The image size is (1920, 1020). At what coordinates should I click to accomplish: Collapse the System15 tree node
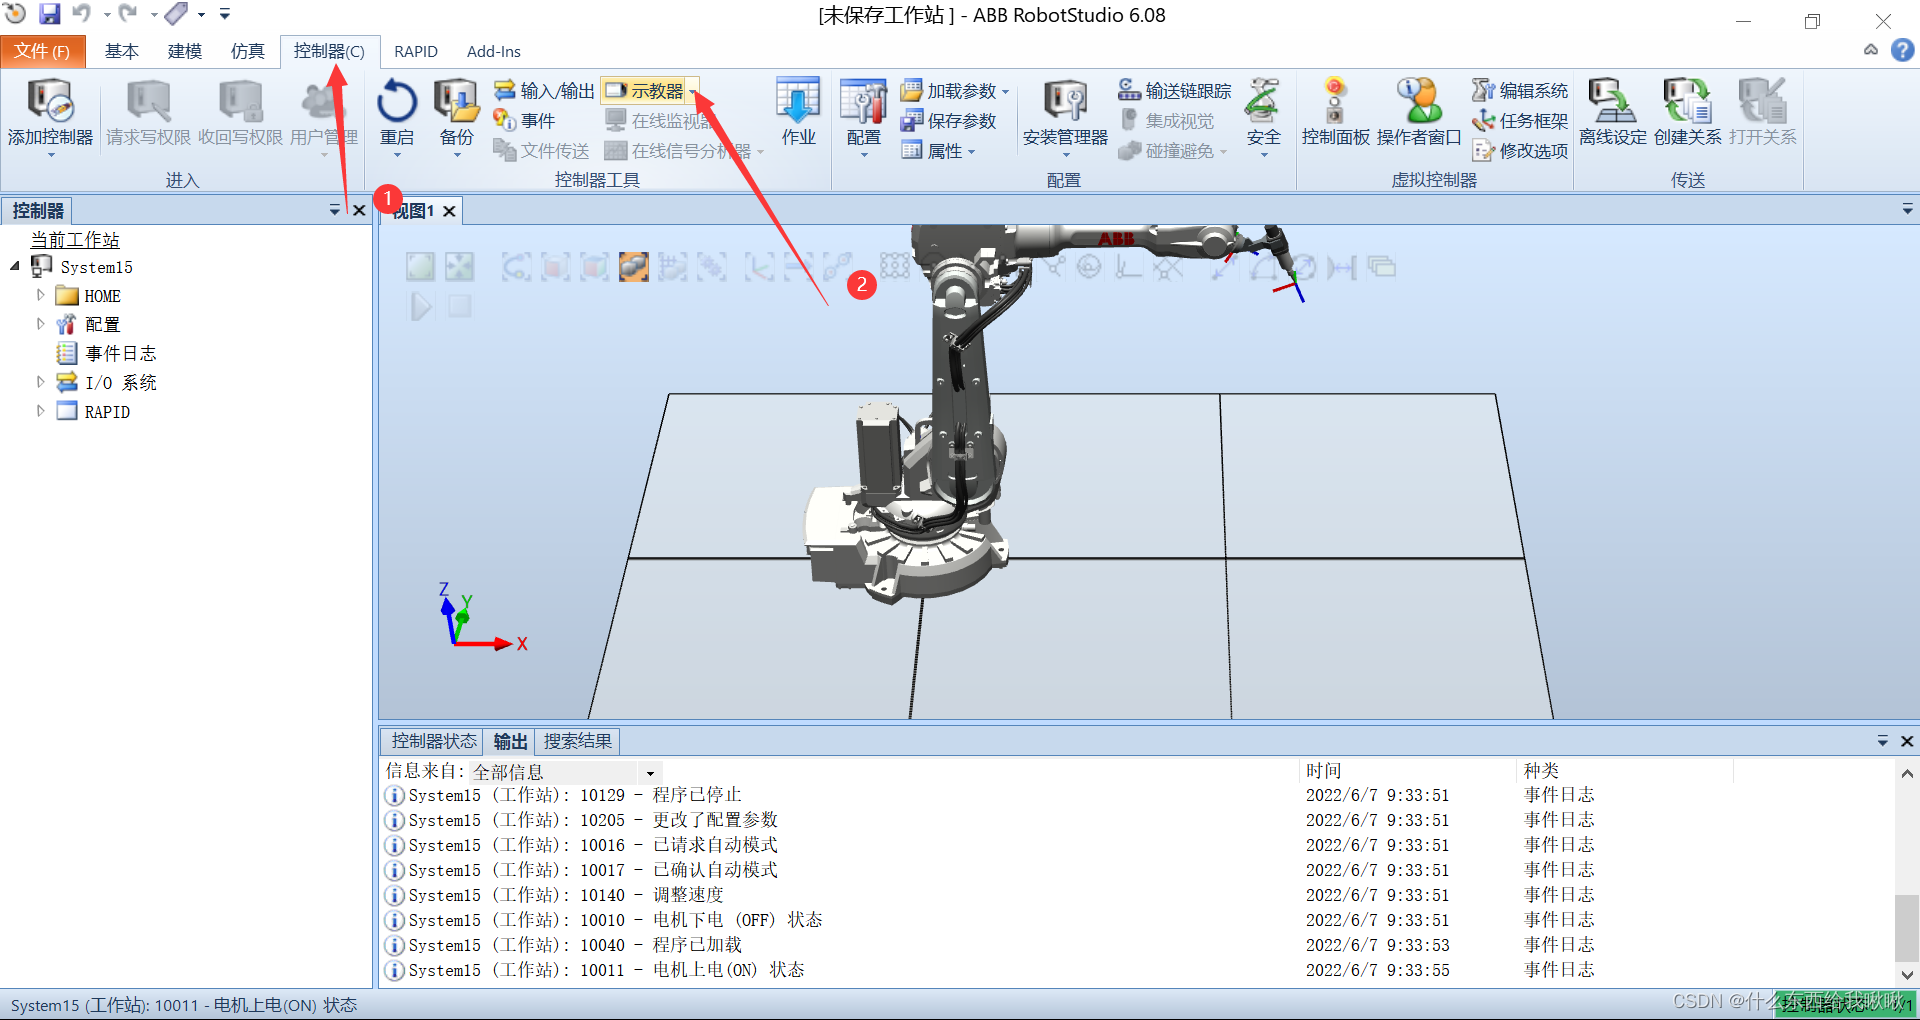click(x=15, y=267)
